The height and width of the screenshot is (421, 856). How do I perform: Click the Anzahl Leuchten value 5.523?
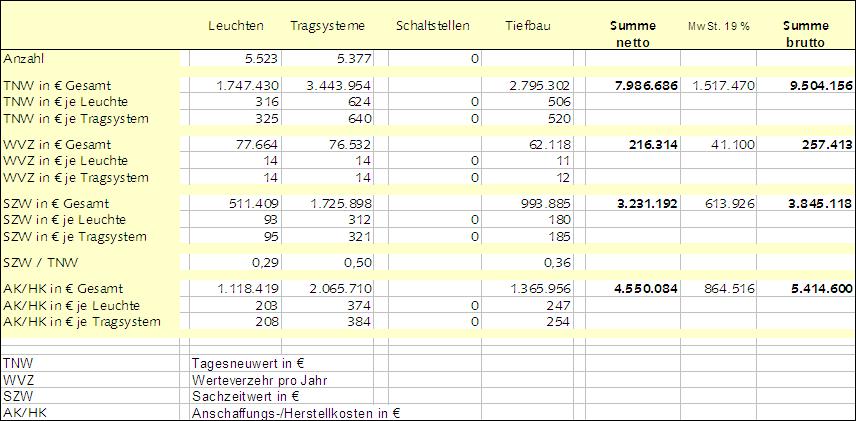click(260, 58)
